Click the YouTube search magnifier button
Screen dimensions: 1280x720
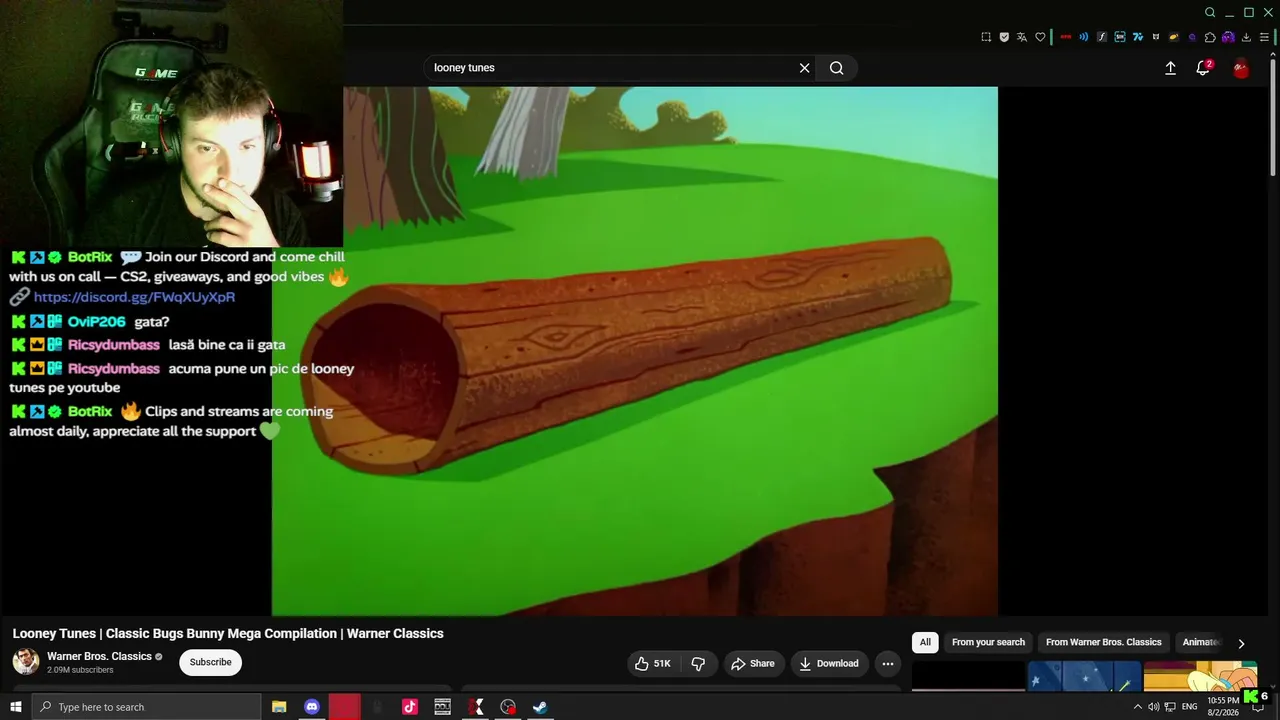pyautogui.click(x=837, y=68)
